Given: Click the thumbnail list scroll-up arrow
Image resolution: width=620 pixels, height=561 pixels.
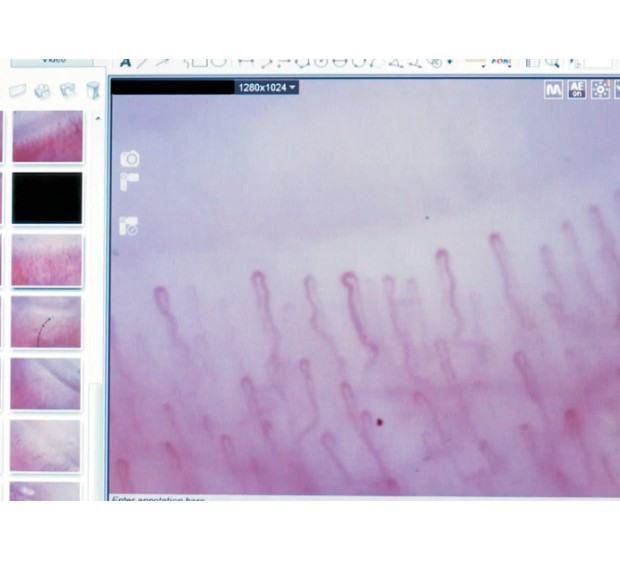Looking at the screenshot, I should pos(98,118).
